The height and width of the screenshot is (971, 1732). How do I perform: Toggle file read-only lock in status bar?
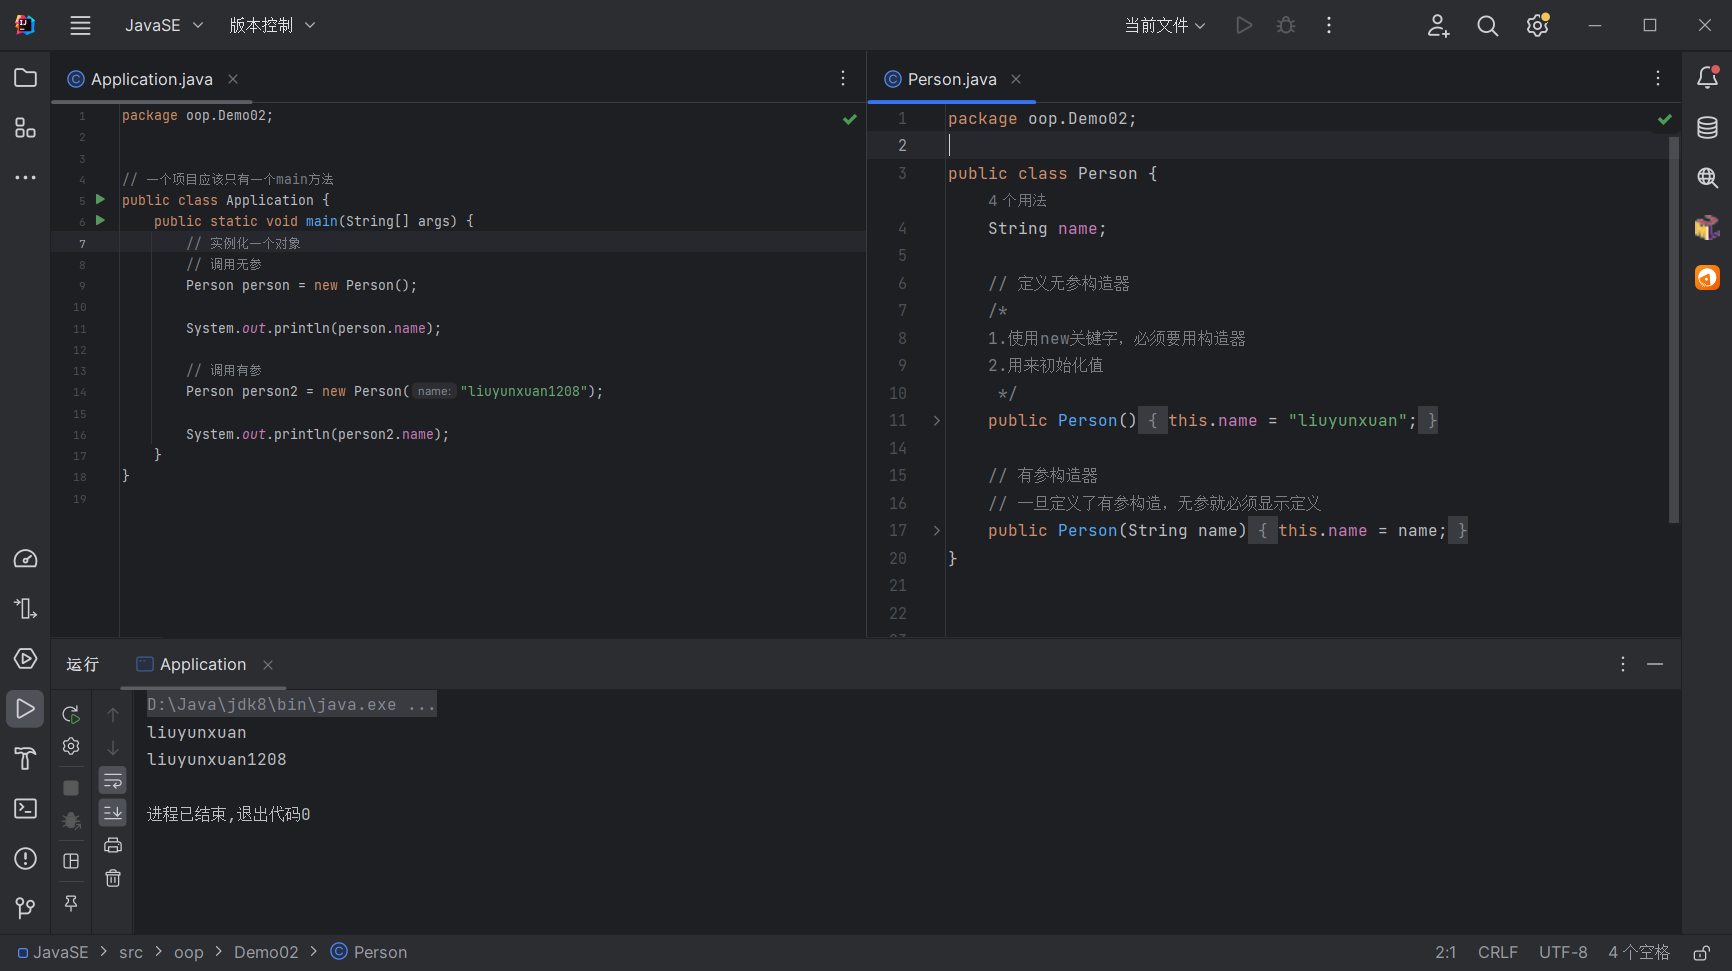pos(1701,953)
